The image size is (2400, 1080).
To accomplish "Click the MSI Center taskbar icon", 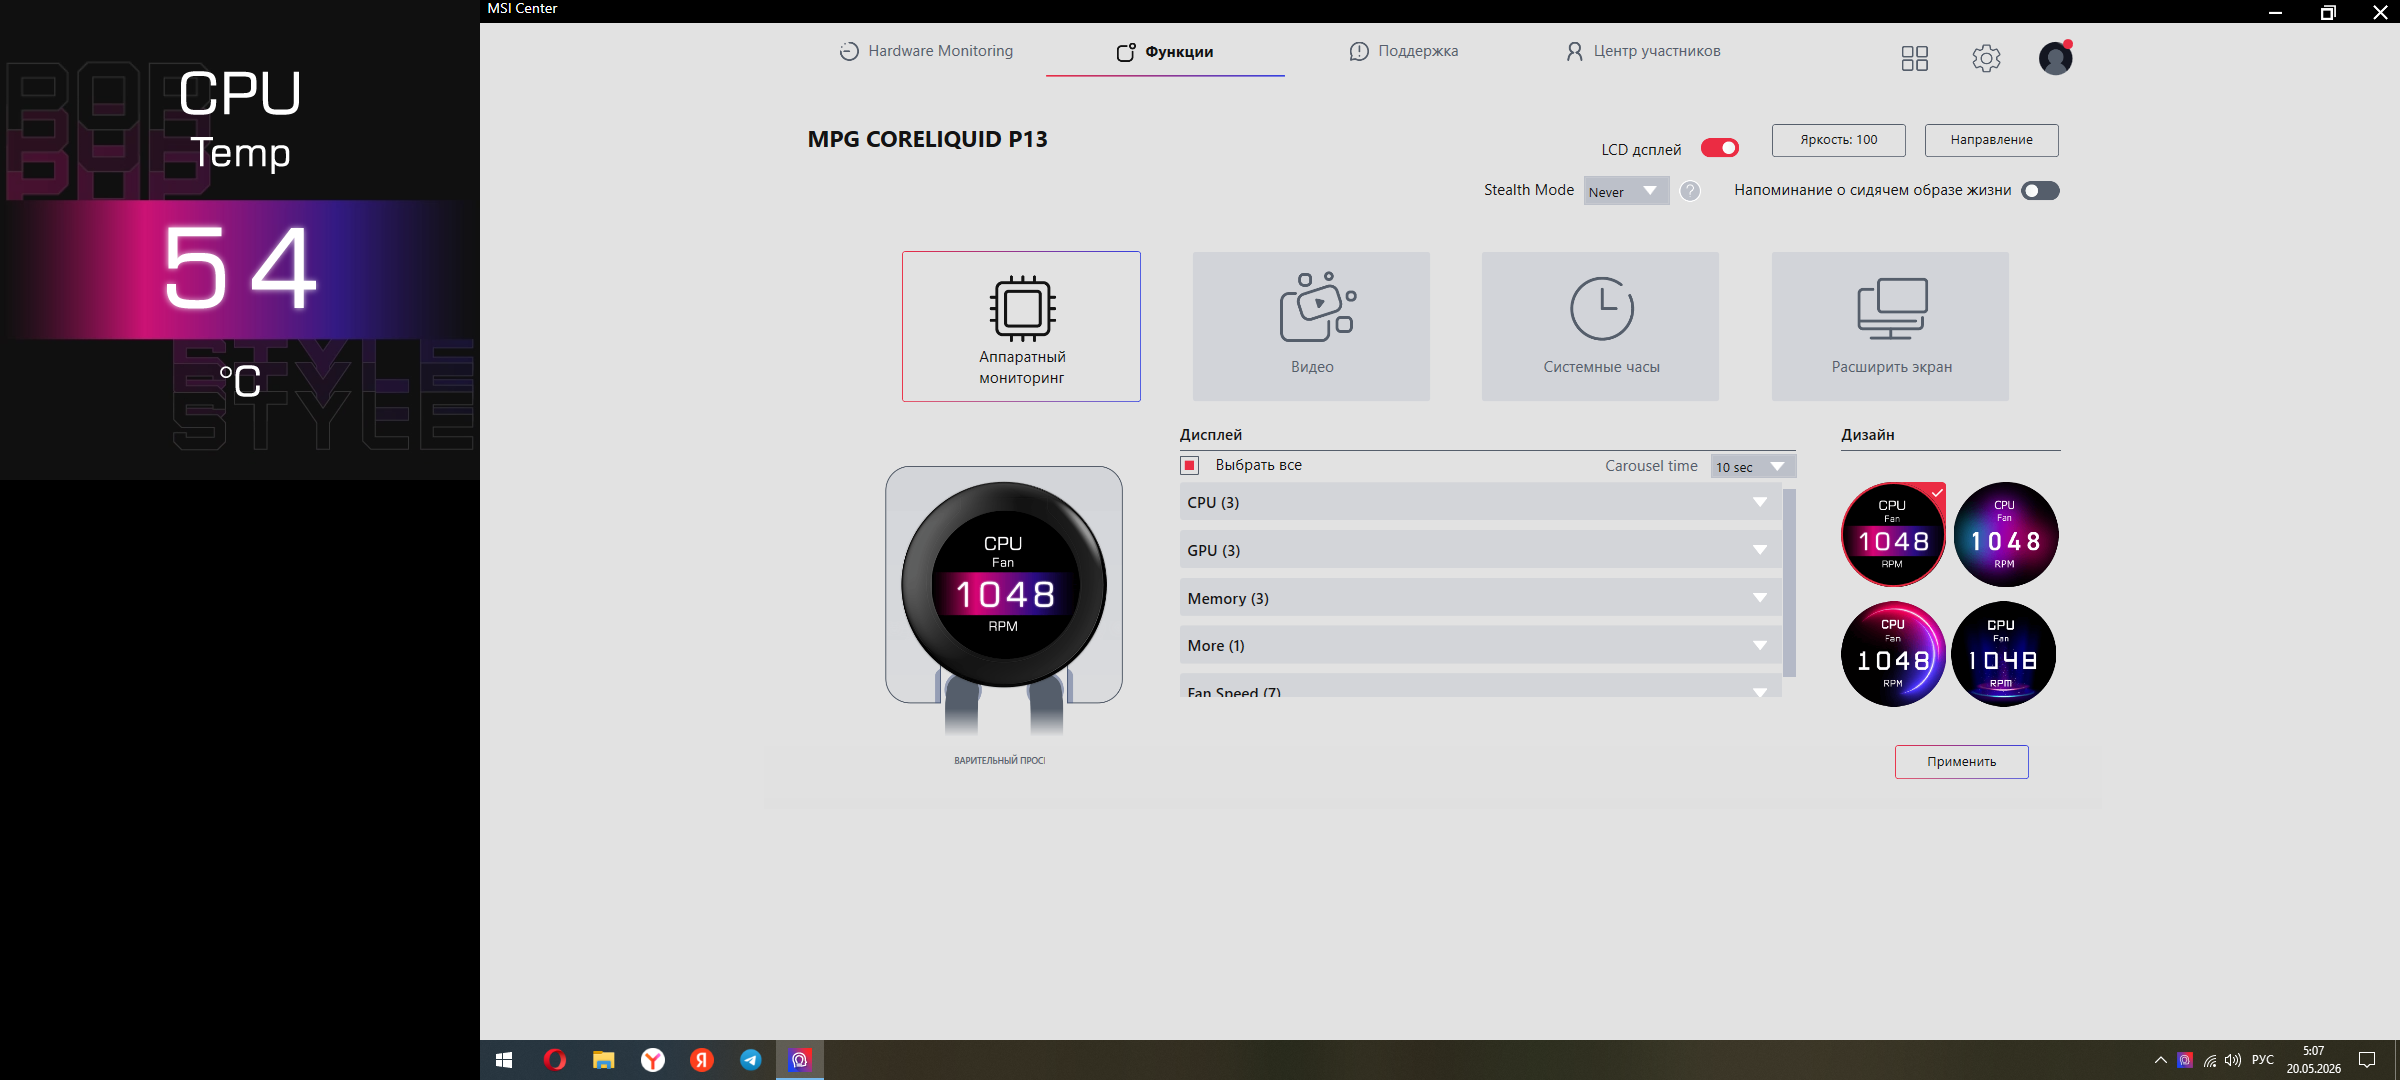I will 800,1060.
